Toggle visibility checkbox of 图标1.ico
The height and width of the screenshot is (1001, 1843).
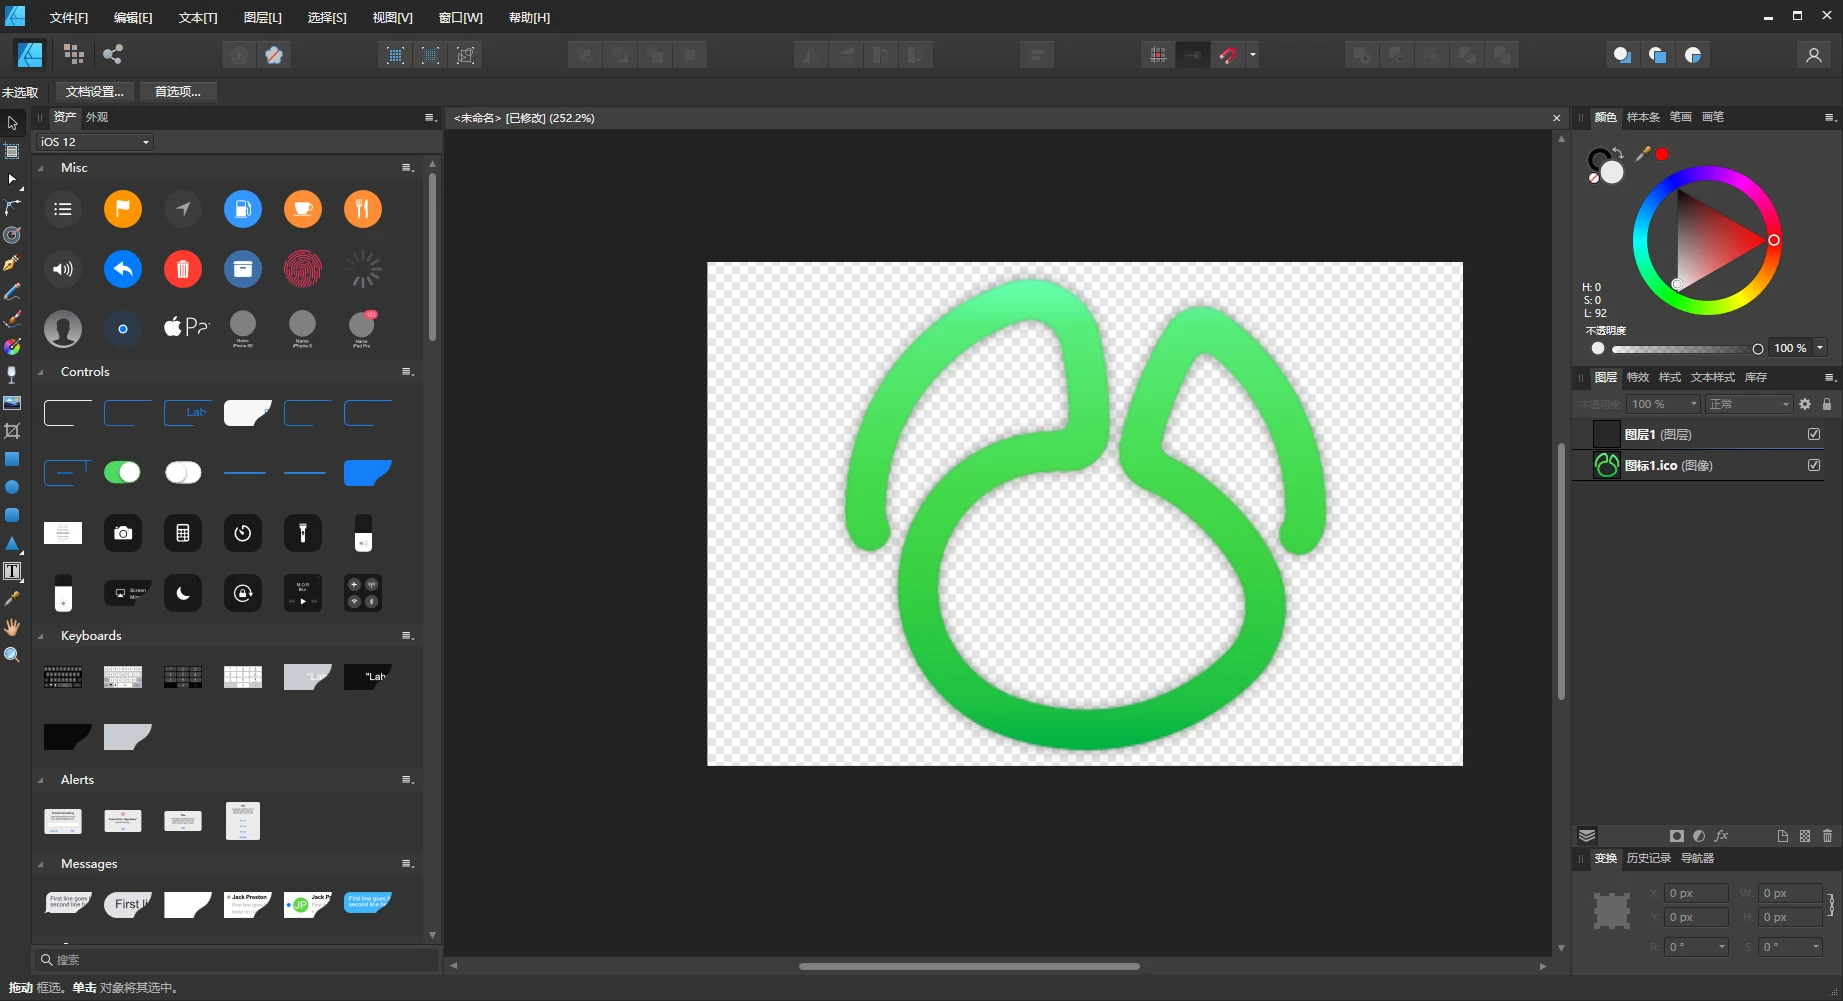click(1814, 465)
